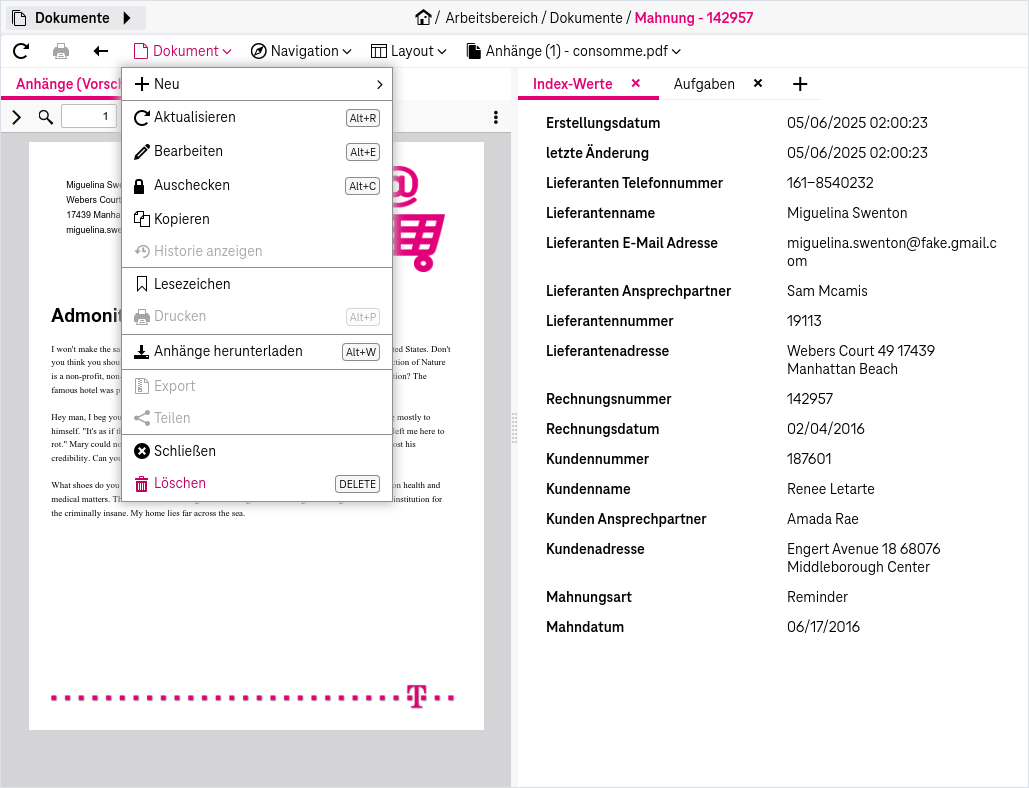Switch to the Index-Werte tab
The height and width of the screenshot is (788, 1029).
pos(572,84)
